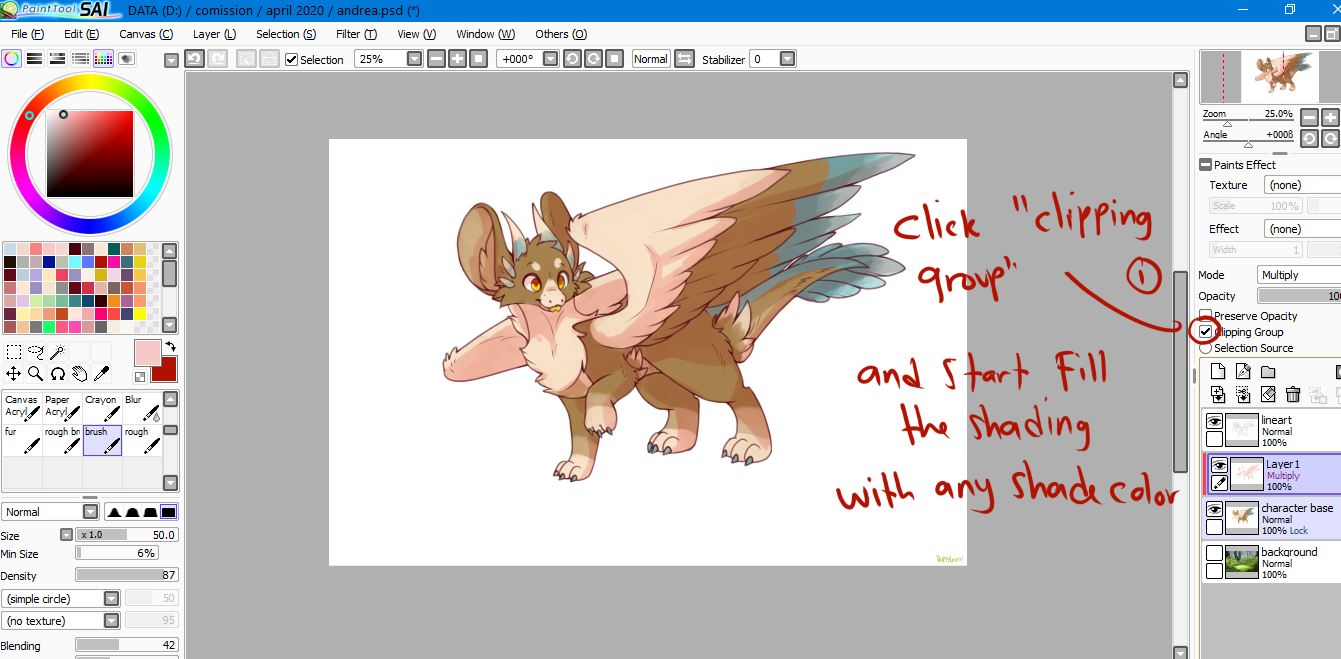The image size is (1341, 659).
Task: Hide the character base layer
Action: click(x=1214, y=509)
